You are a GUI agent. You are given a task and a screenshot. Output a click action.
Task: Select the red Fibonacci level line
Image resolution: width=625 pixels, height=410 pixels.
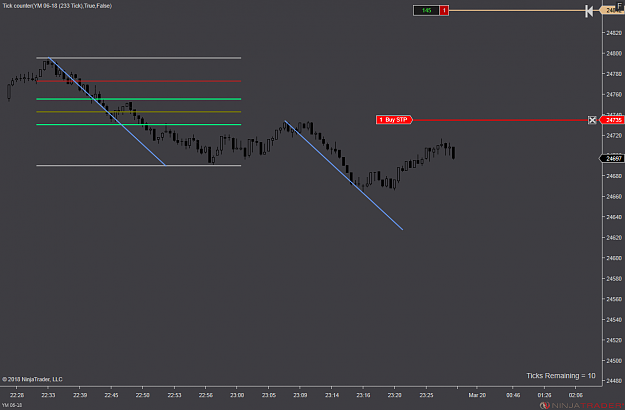[139, 81]
